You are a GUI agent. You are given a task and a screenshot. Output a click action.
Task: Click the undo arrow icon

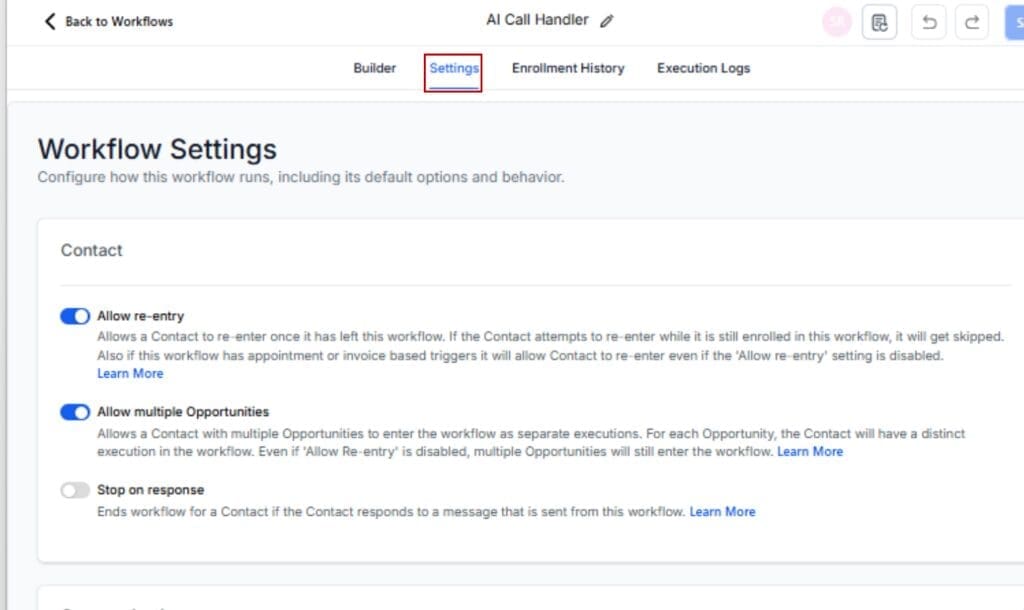928,21
